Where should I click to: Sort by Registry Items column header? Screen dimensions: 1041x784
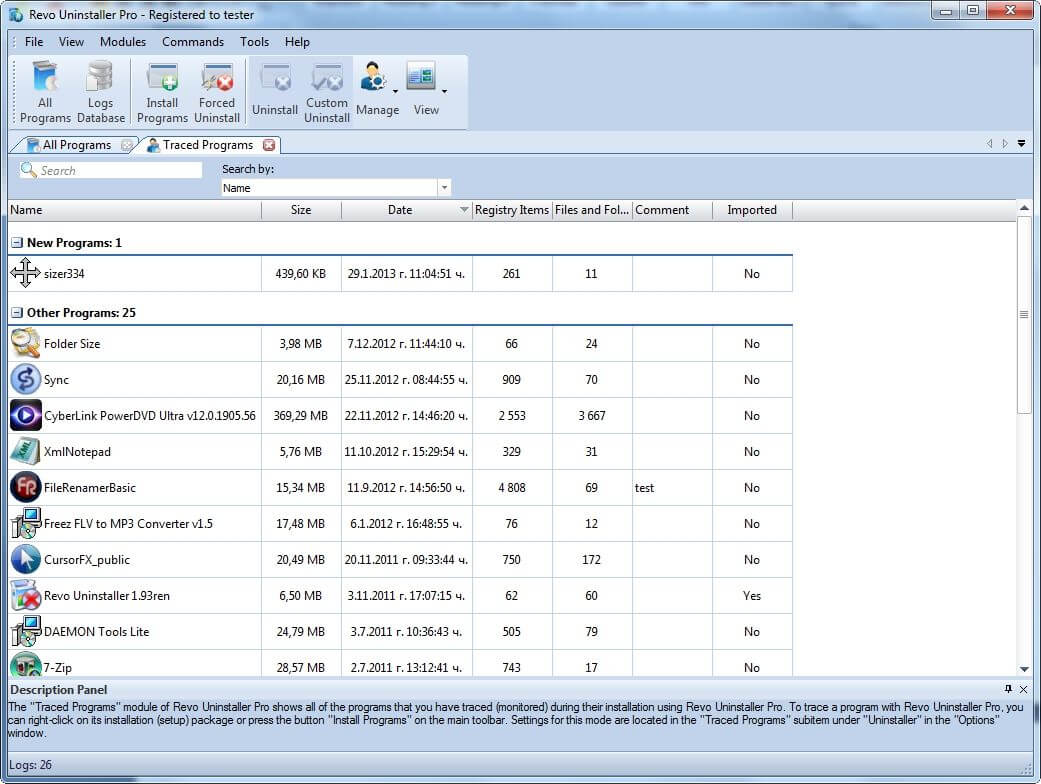point(512,210)
